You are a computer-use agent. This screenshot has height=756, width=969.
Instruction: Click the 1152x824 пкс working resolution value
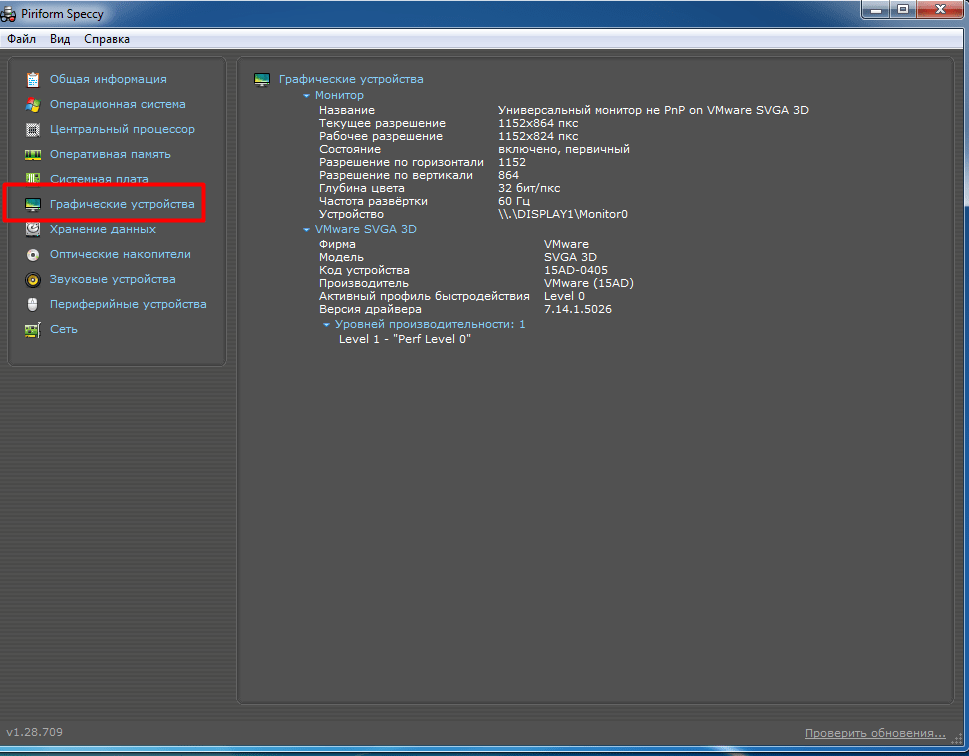(538, 136)
